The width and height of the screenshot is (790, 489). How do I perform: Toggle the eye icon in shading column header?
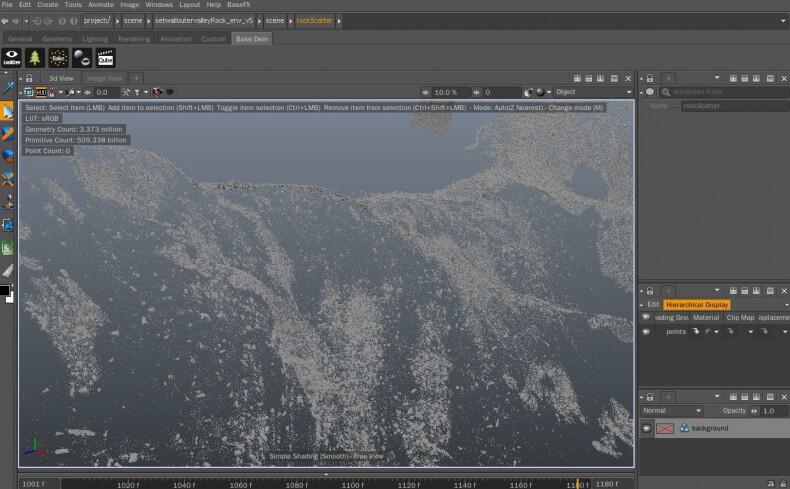click(645, 317)
